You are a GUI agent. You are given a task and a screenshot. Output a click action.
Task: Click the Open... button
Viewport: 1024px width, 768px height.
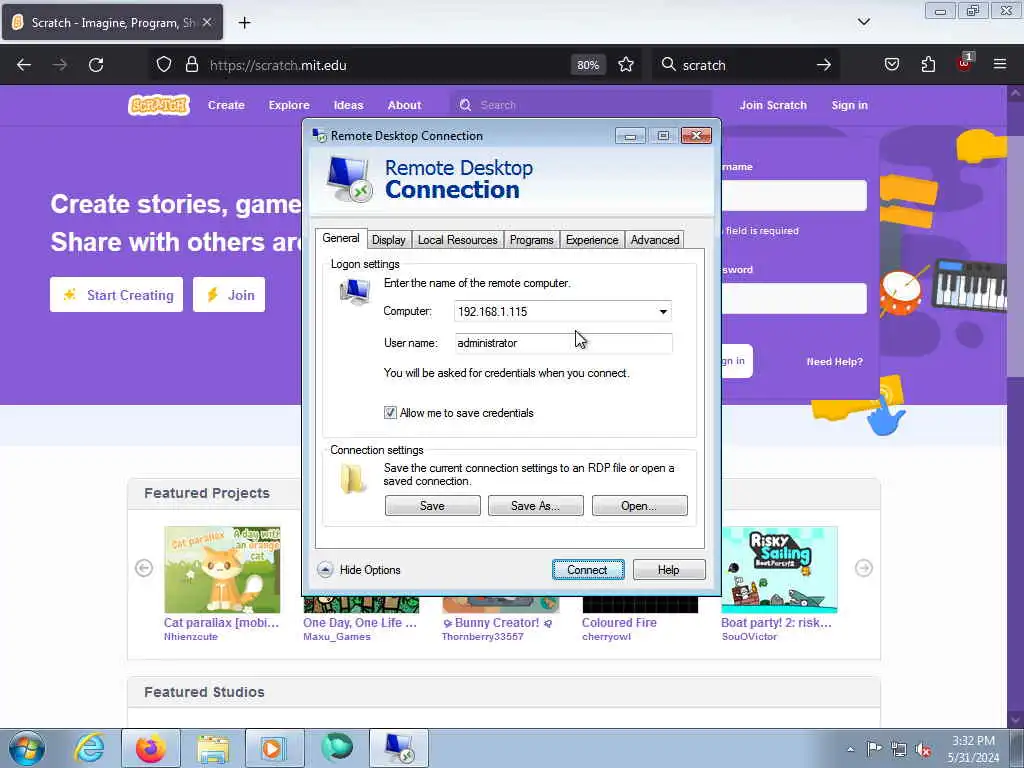[639, 505]
